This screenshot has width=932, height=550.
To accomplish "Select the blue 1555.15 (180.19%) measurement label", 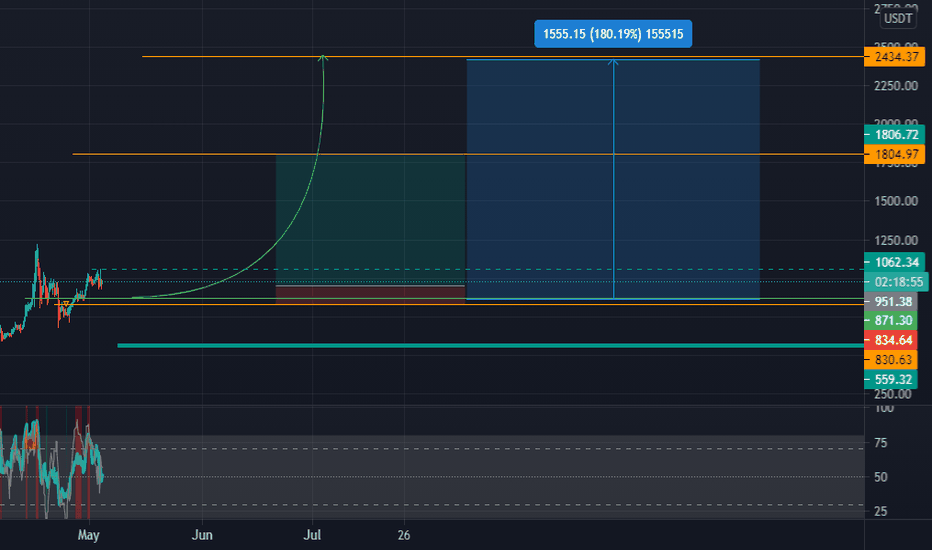I will pyautogui.click(x=613, y=34).
